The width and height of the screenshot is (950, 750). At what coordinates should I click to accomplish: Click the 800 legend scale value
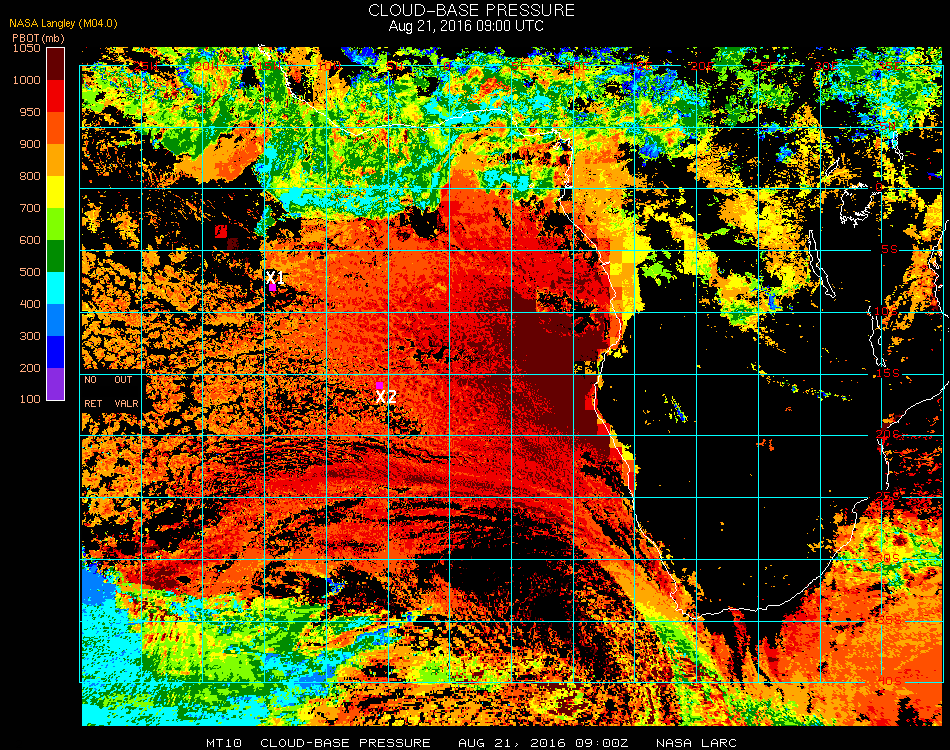click(x=30, y=176)
